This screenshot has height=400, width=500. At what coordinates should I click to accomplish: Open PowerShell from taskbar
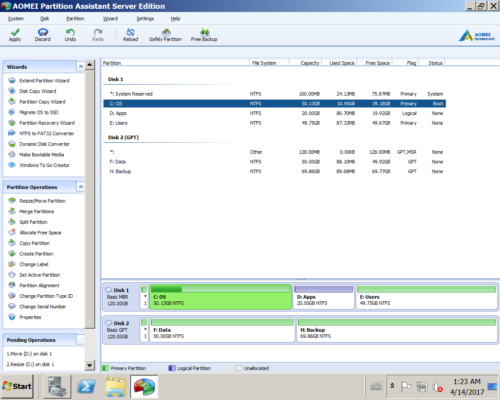point(86,386)
